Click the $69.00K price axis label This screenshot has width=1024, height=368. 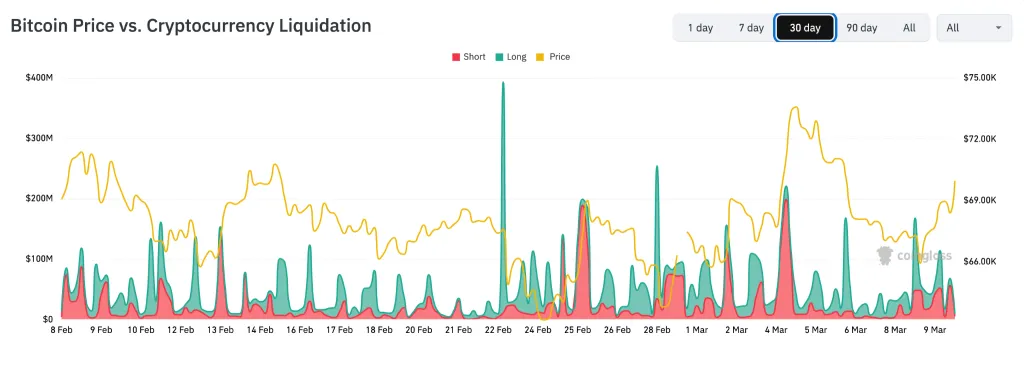click(x=980, y=200)
